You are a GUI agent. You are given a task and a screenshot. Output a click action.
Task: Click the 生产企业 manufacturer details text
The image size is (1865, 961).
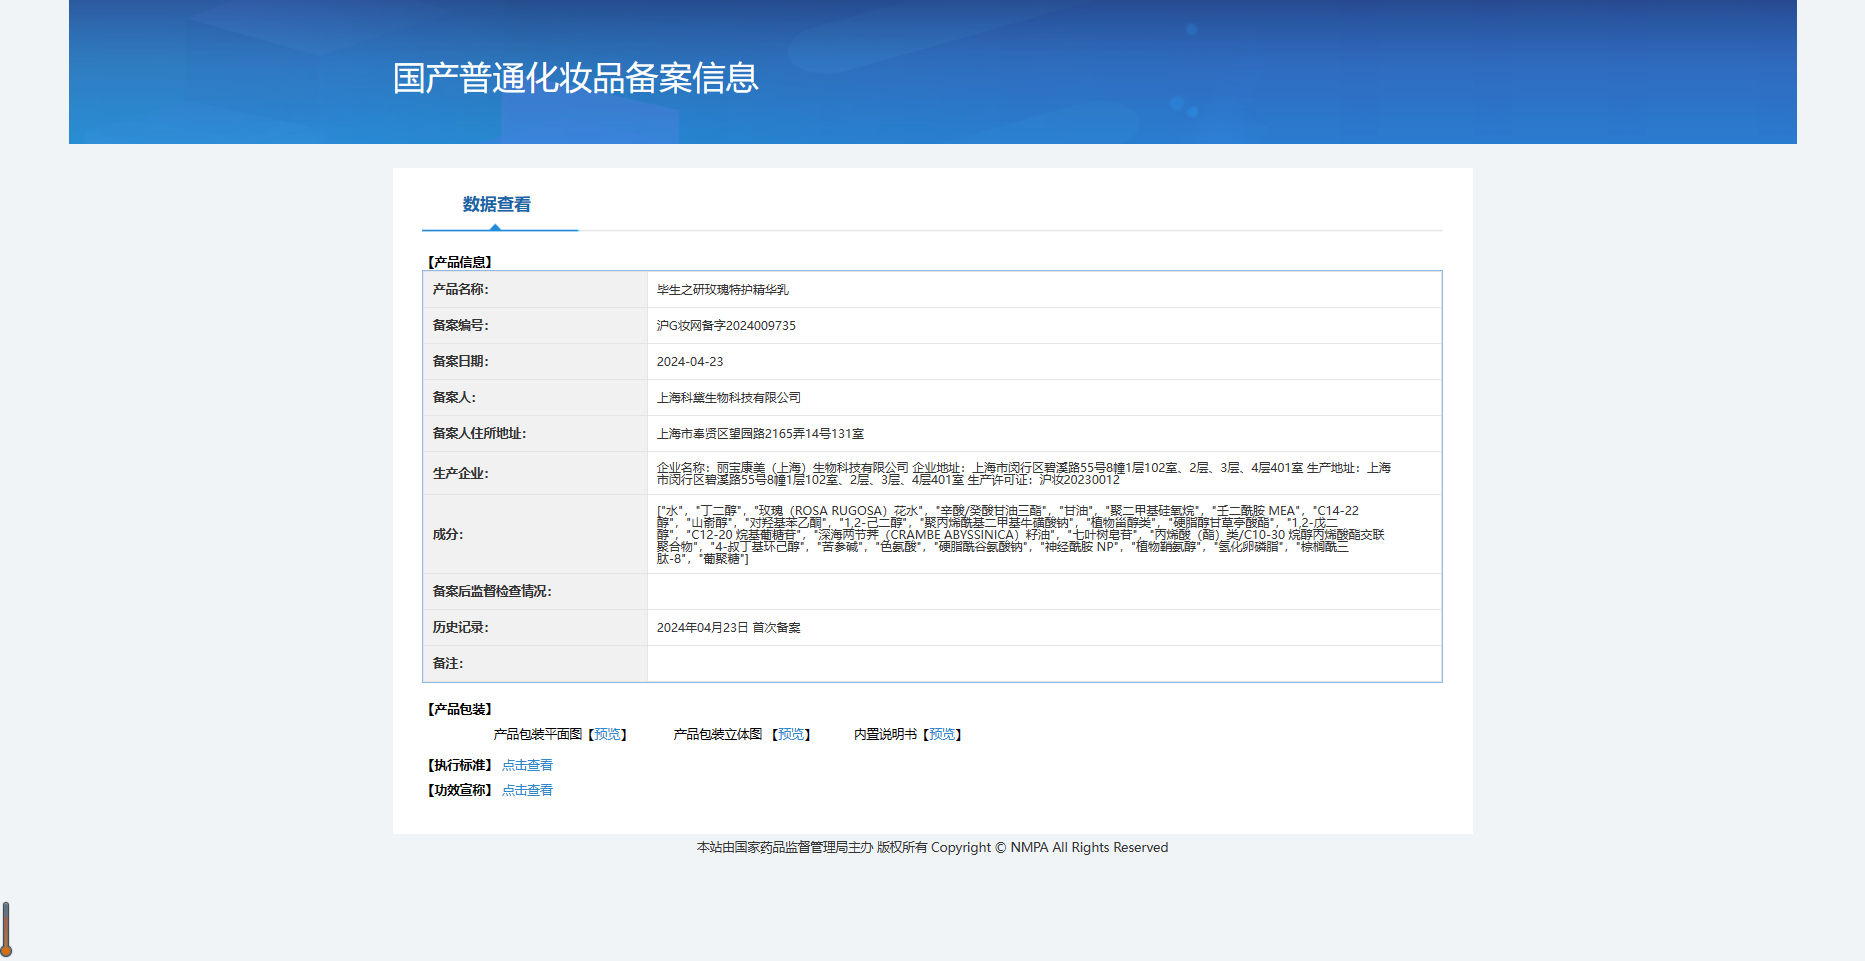1022,474
